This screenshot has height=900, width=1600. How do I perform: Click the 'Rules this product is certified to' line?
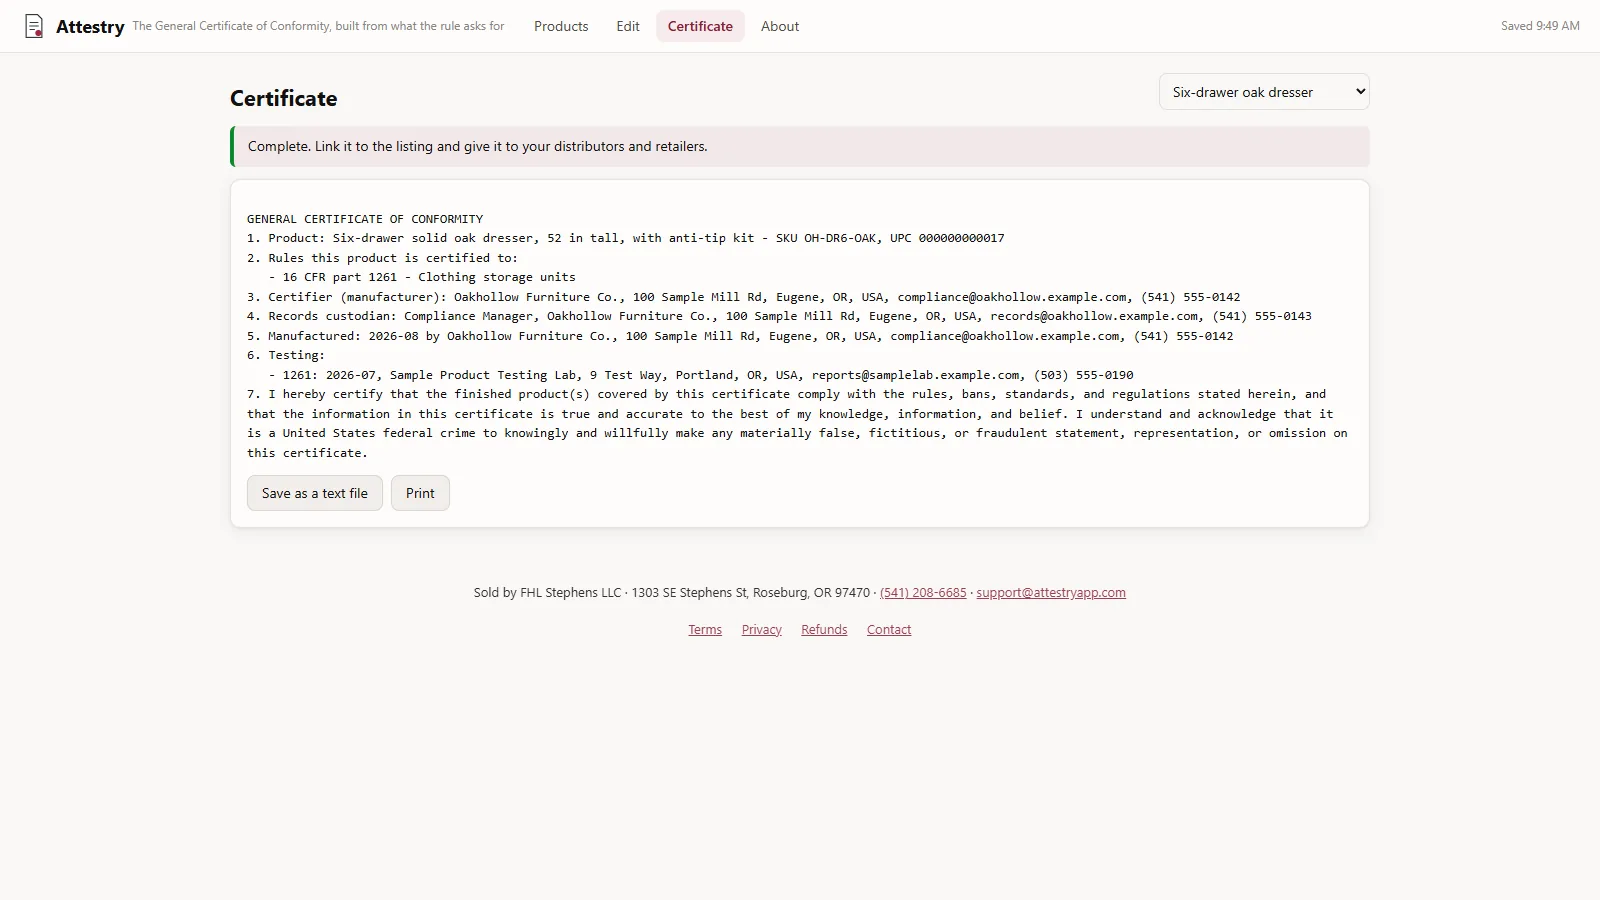383,258
